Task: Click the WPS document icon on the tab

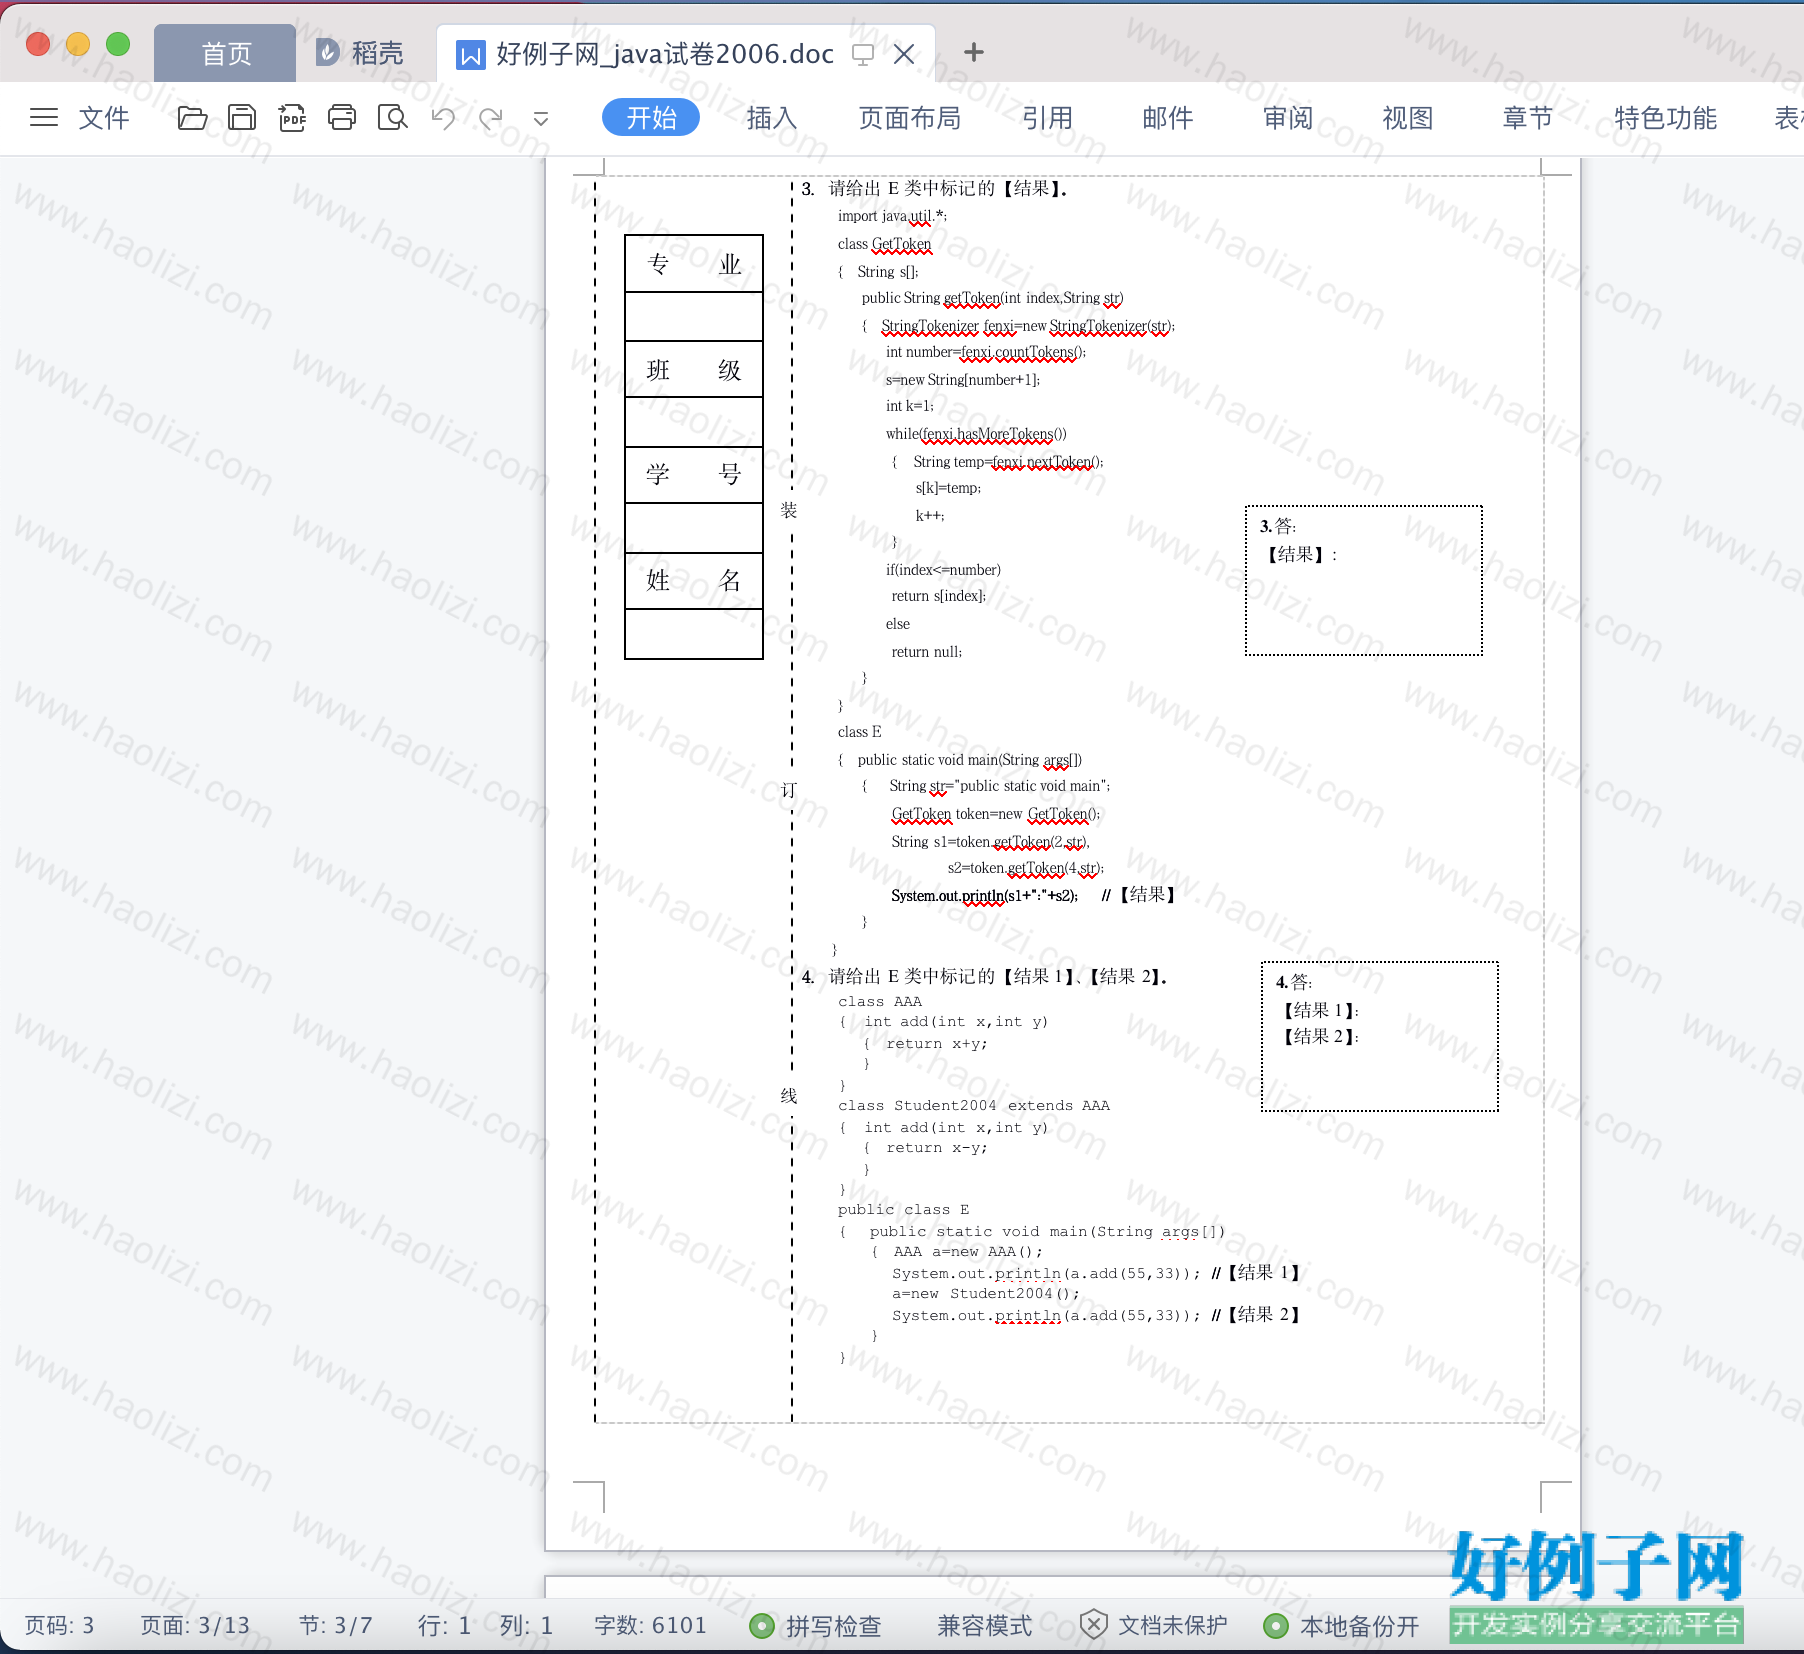Action: 470,54
